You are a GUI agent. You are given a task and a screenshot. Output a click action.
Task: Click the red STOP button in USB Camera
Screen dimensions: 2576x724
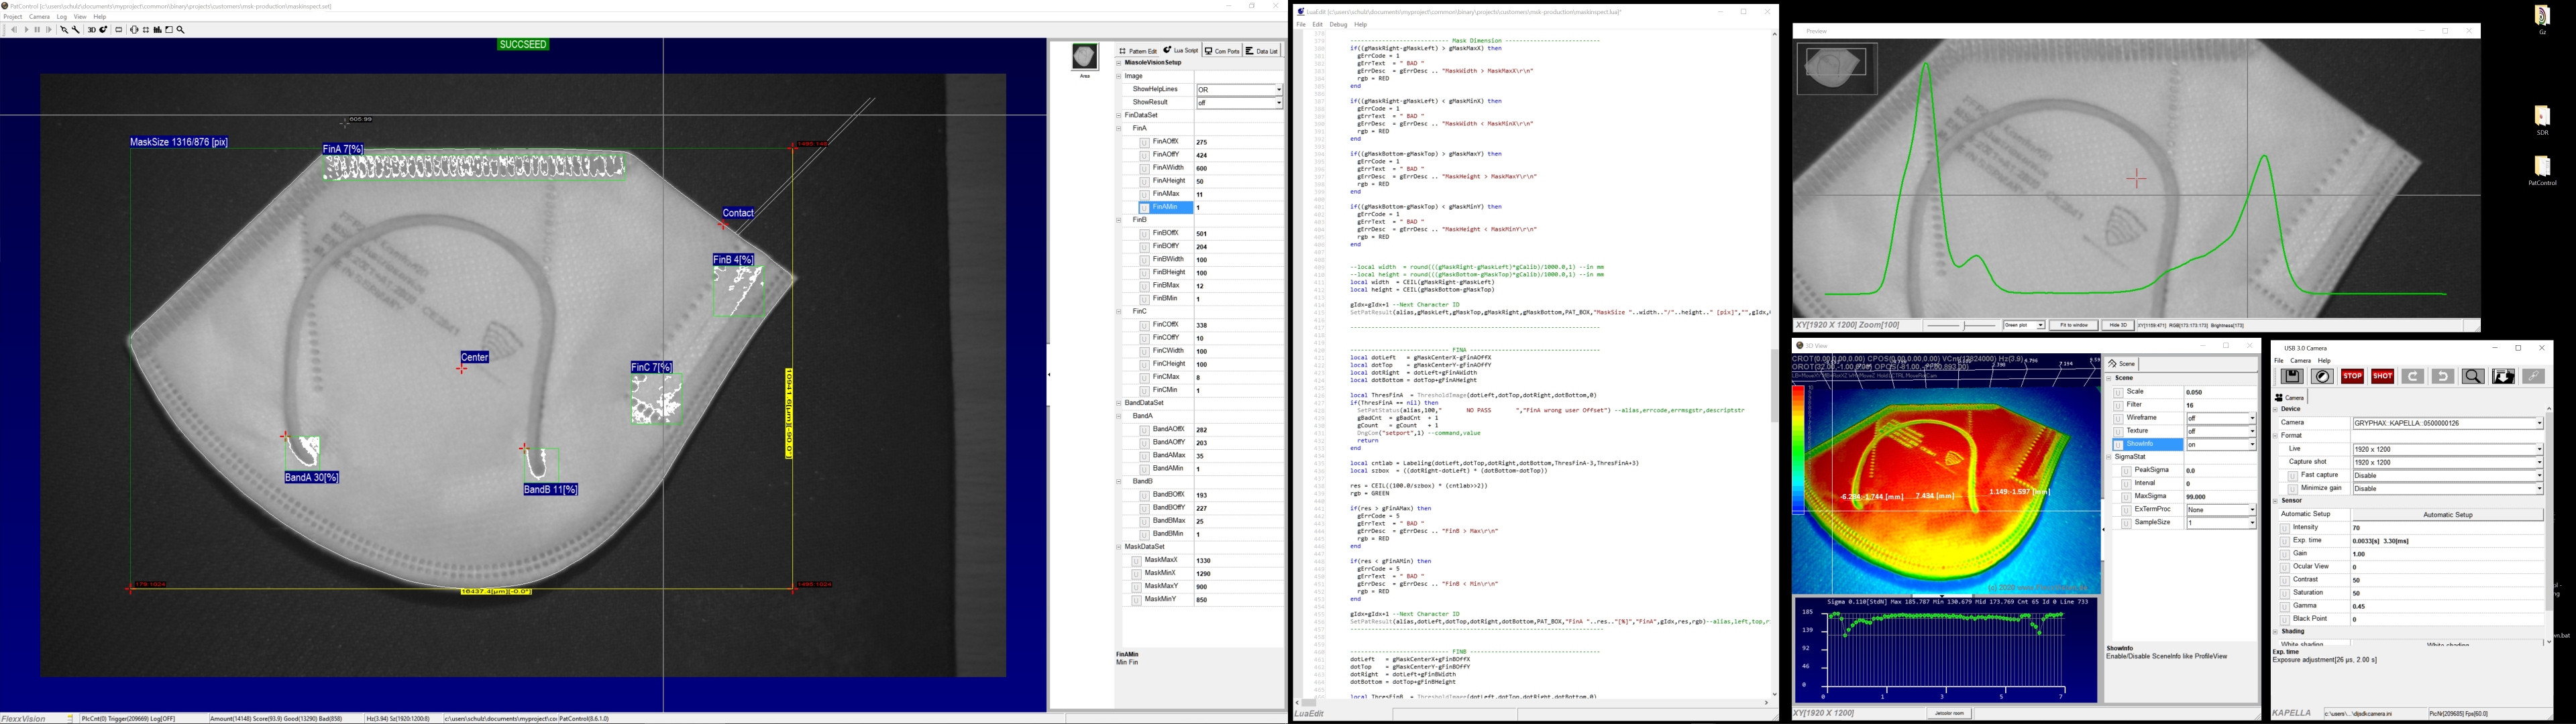2352,377
